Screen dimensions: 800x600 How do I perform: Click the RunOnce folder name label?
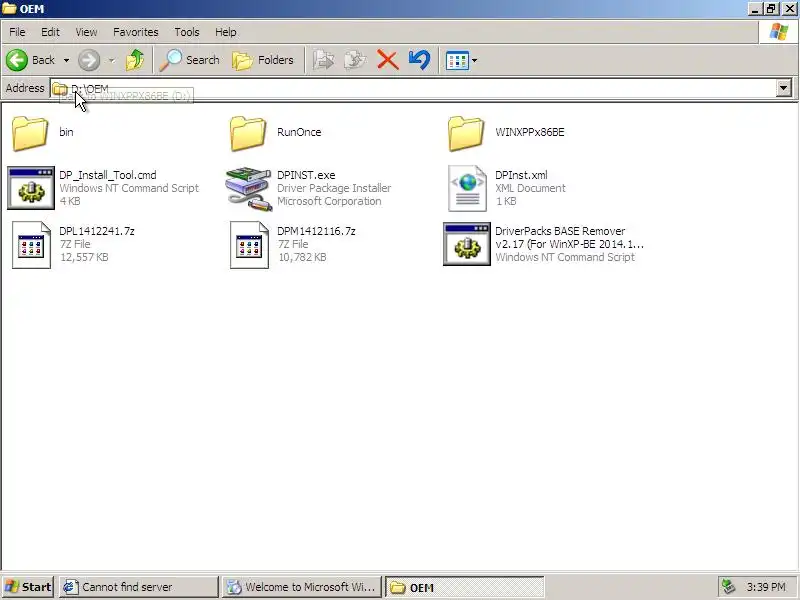pyautogui.click(x=299, y=132)
